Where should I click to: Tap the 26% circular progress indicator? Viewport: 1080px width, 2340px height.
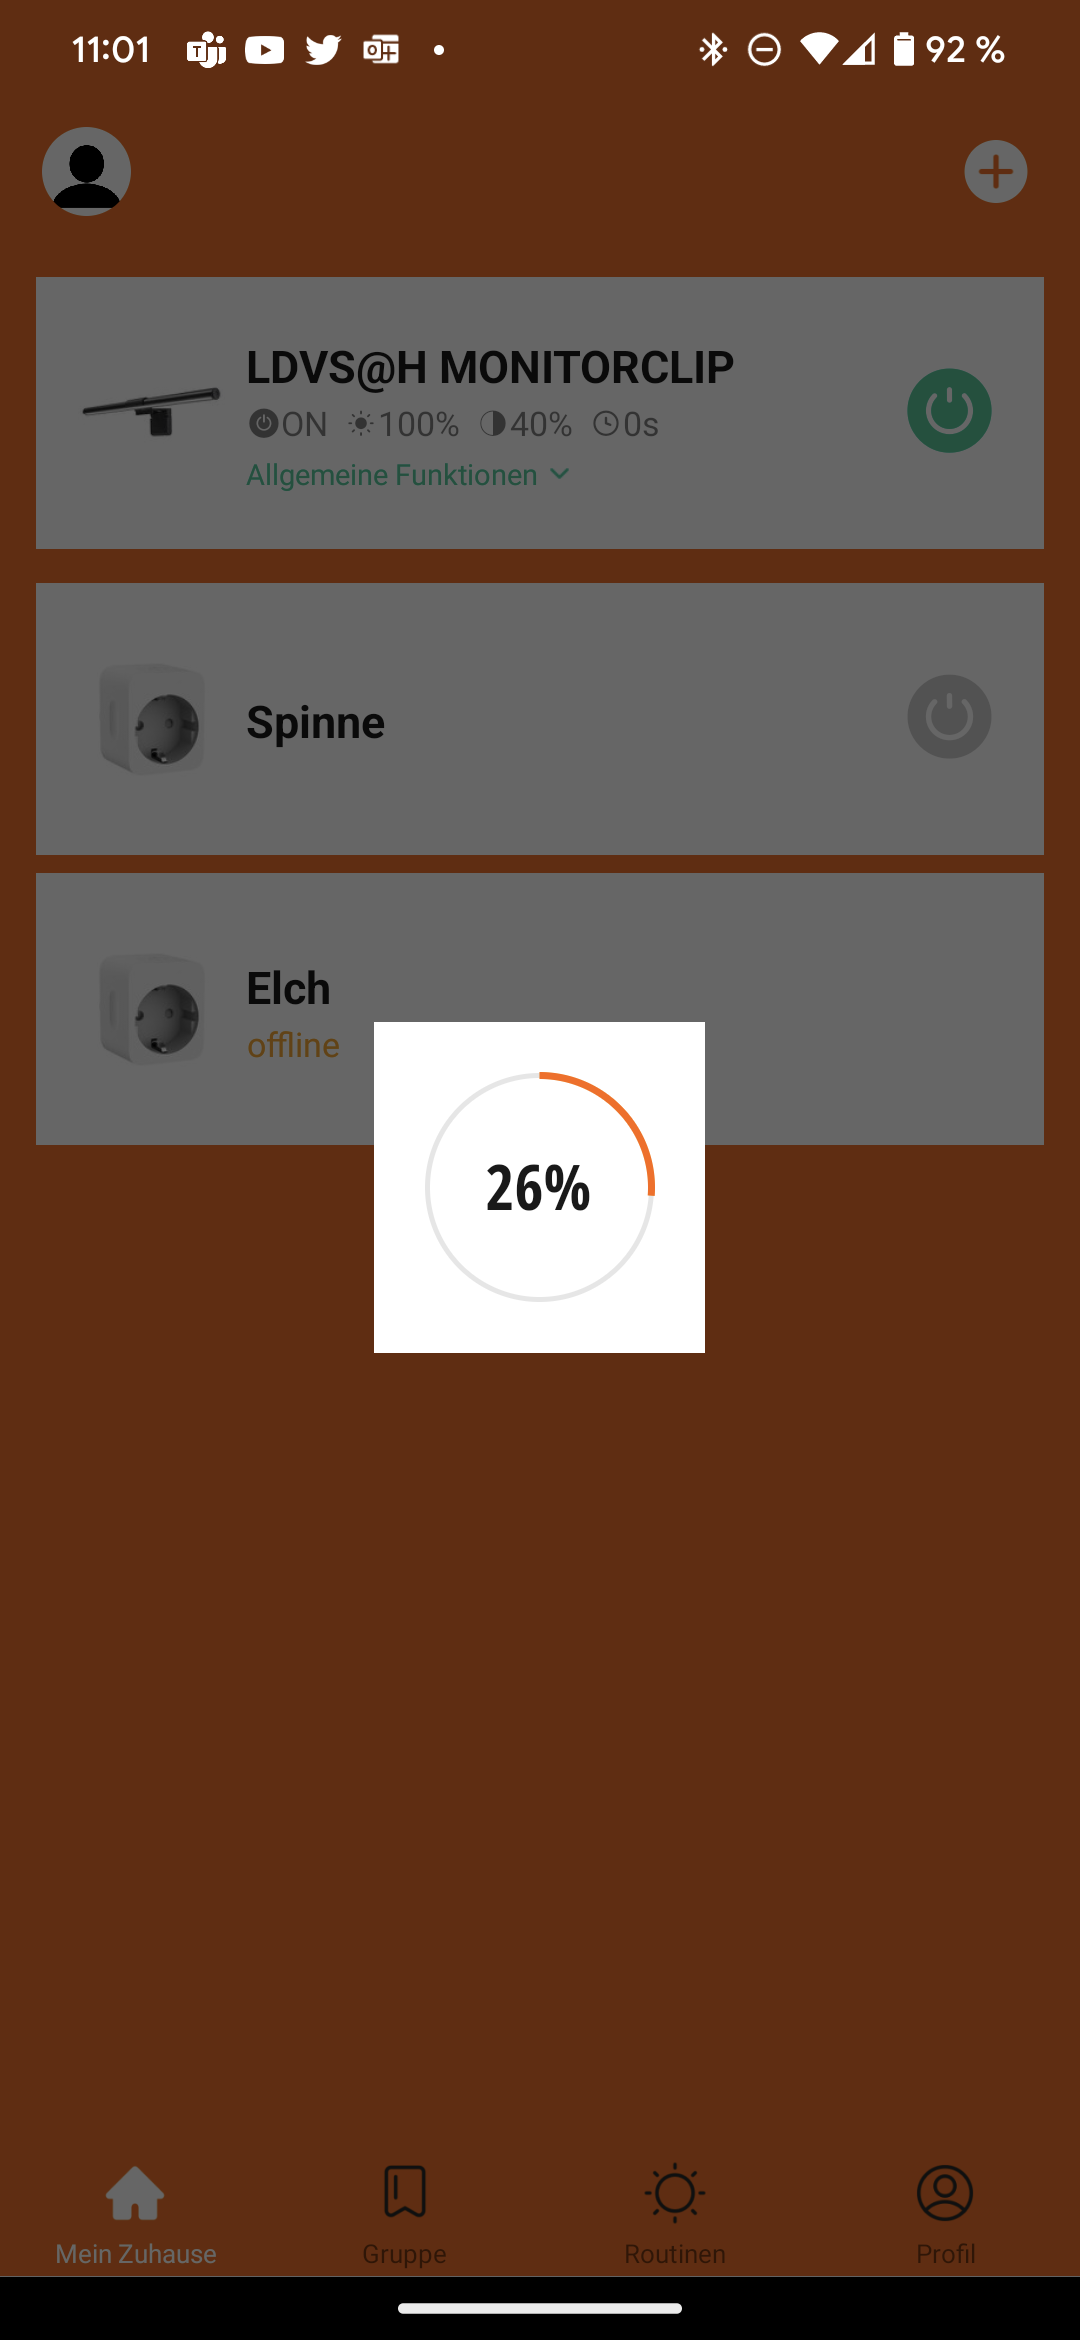click(539, 1187)
